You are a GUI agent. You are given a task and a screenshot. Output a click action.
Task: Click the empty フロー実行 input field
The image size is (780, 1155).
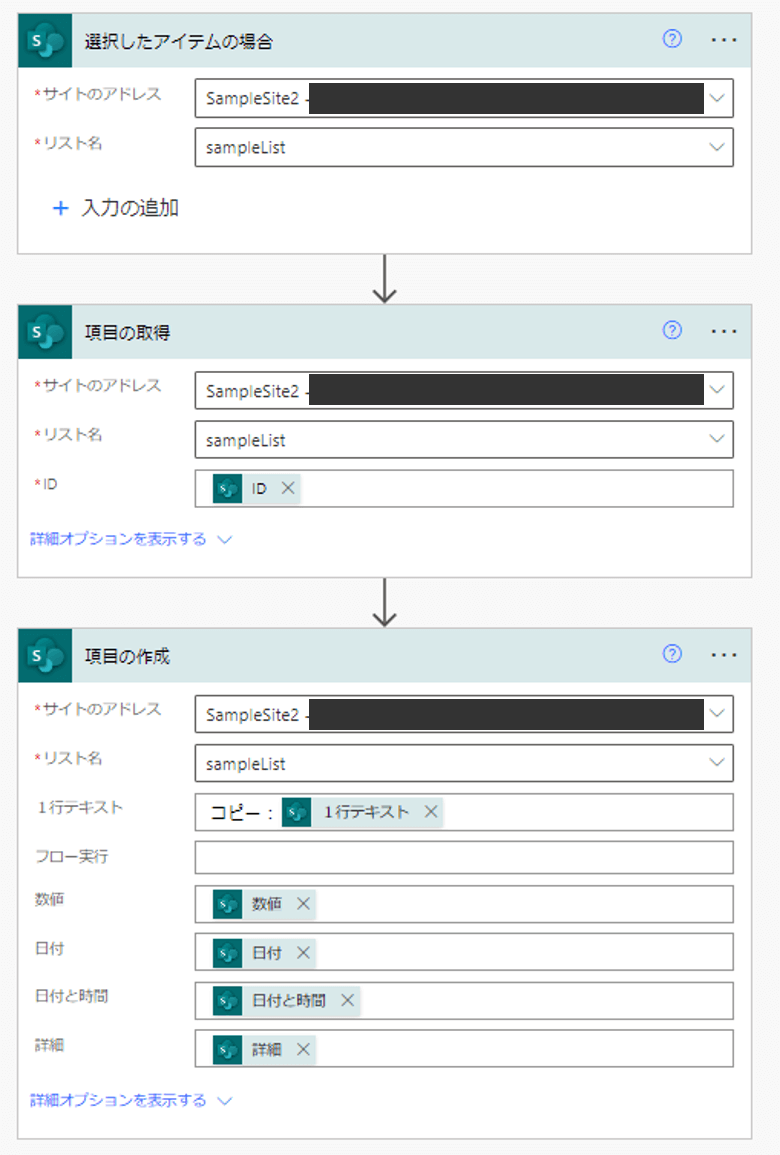(x=460, y=857)
